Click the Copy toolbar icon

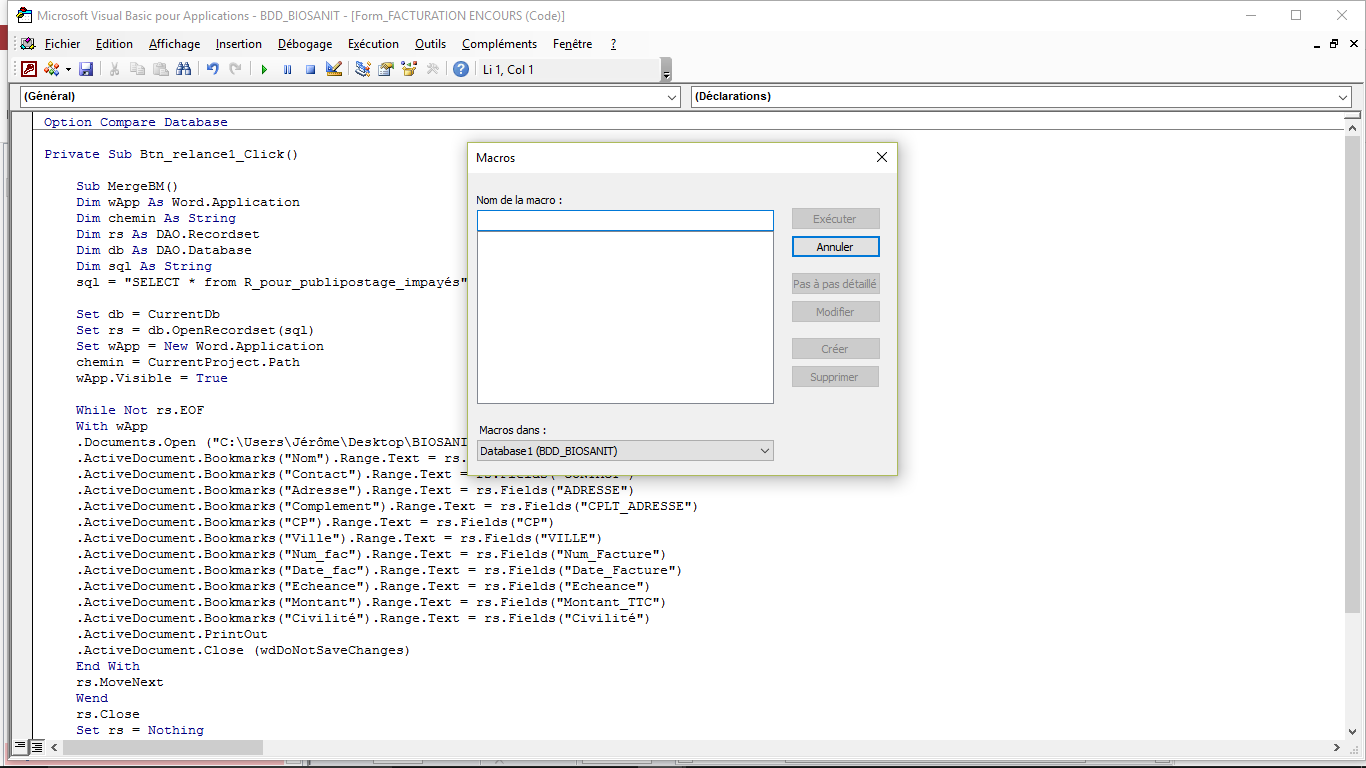tap(137, 69)
